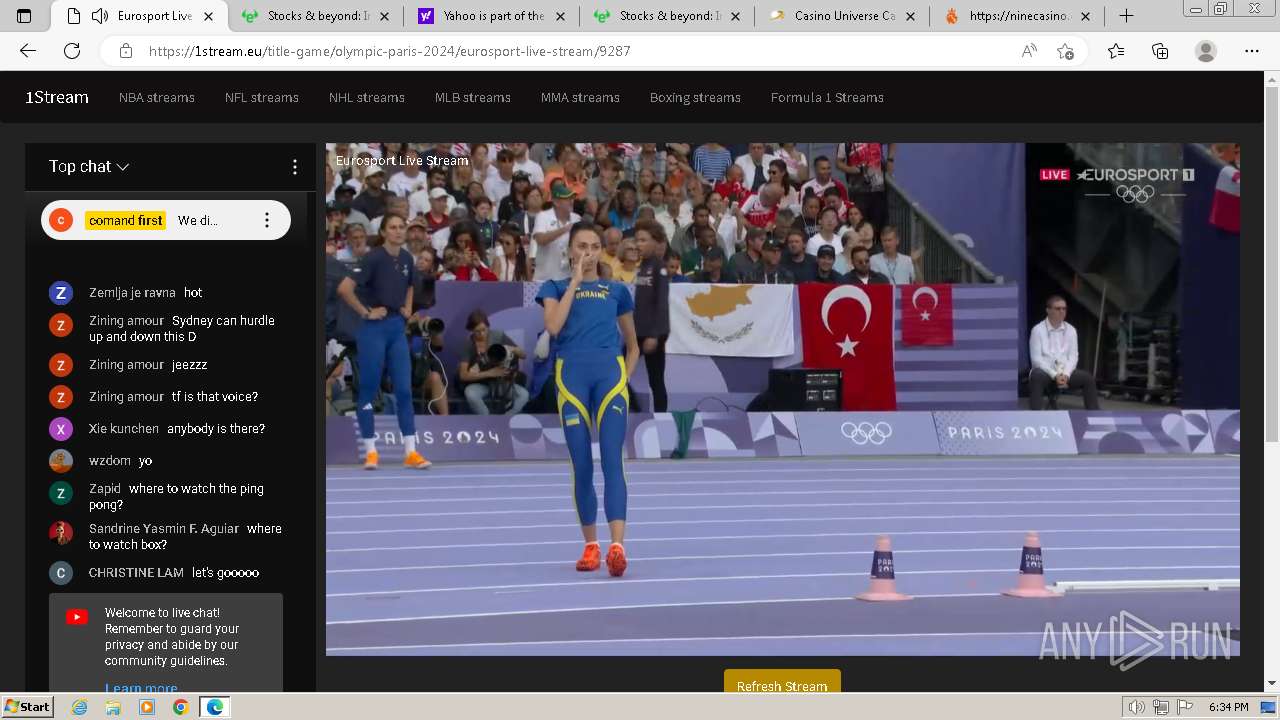Image resolution: width=1280 pixels, height=720 pixels.
Task: Open NFL streams
Action: click(x=262, y=97)
